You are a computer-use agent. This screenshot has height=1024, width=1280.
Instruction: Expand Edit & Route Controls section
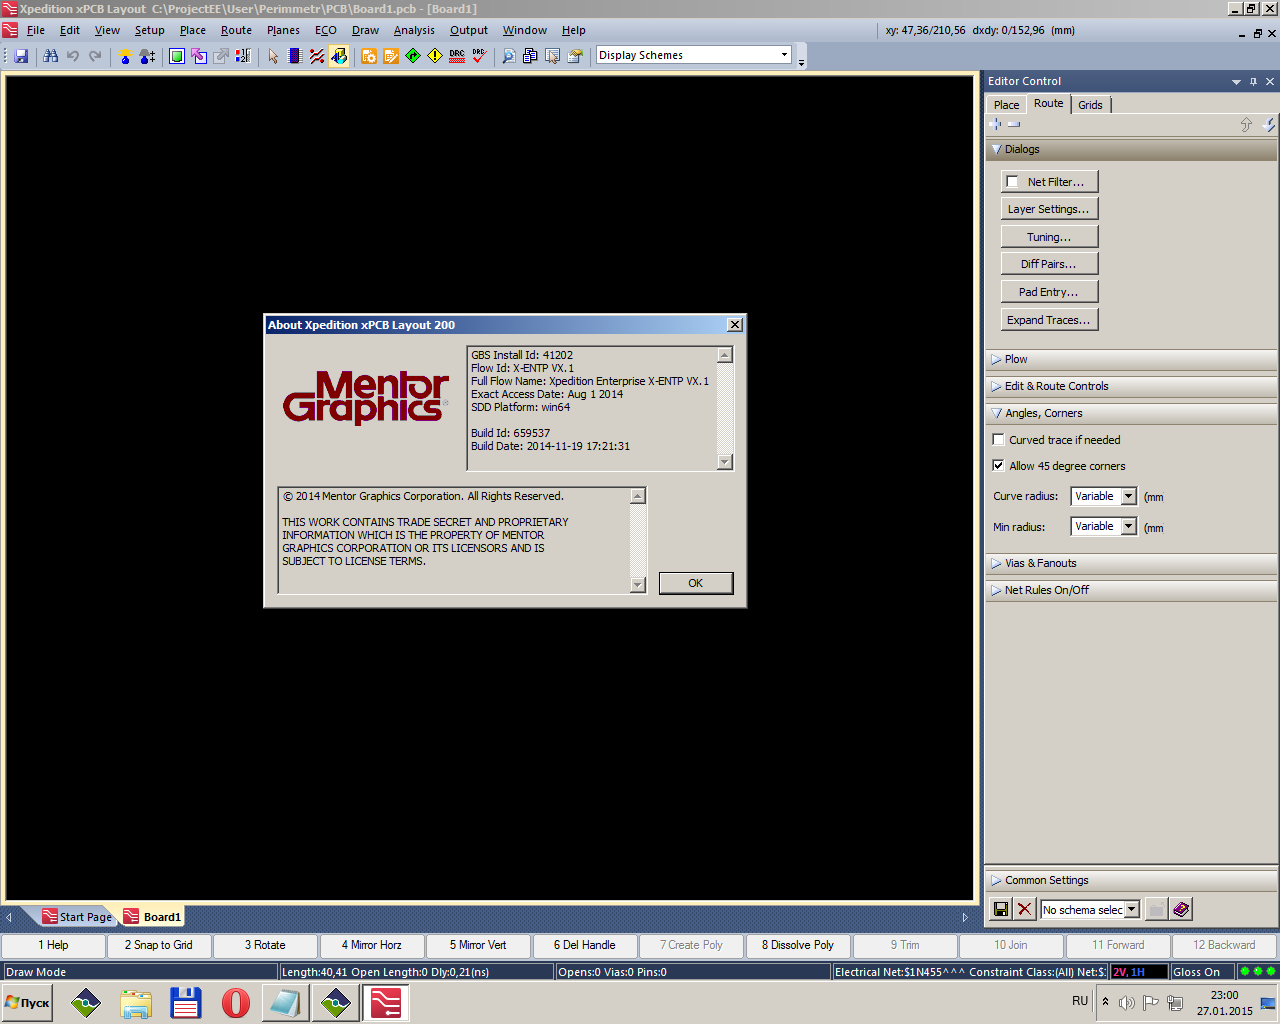point(1131,386)
